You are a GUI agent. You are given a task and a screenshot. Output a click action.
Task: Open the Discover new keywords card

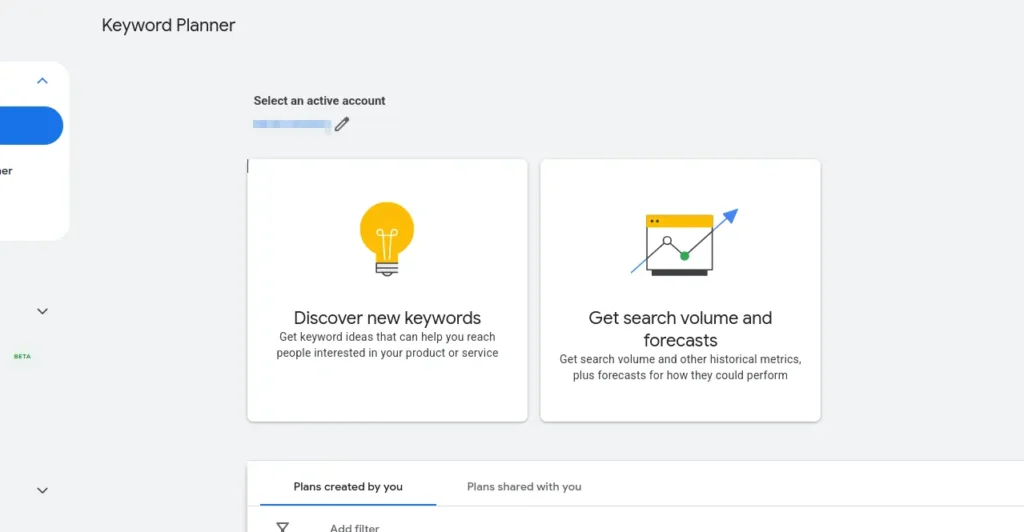coord(387,290)
